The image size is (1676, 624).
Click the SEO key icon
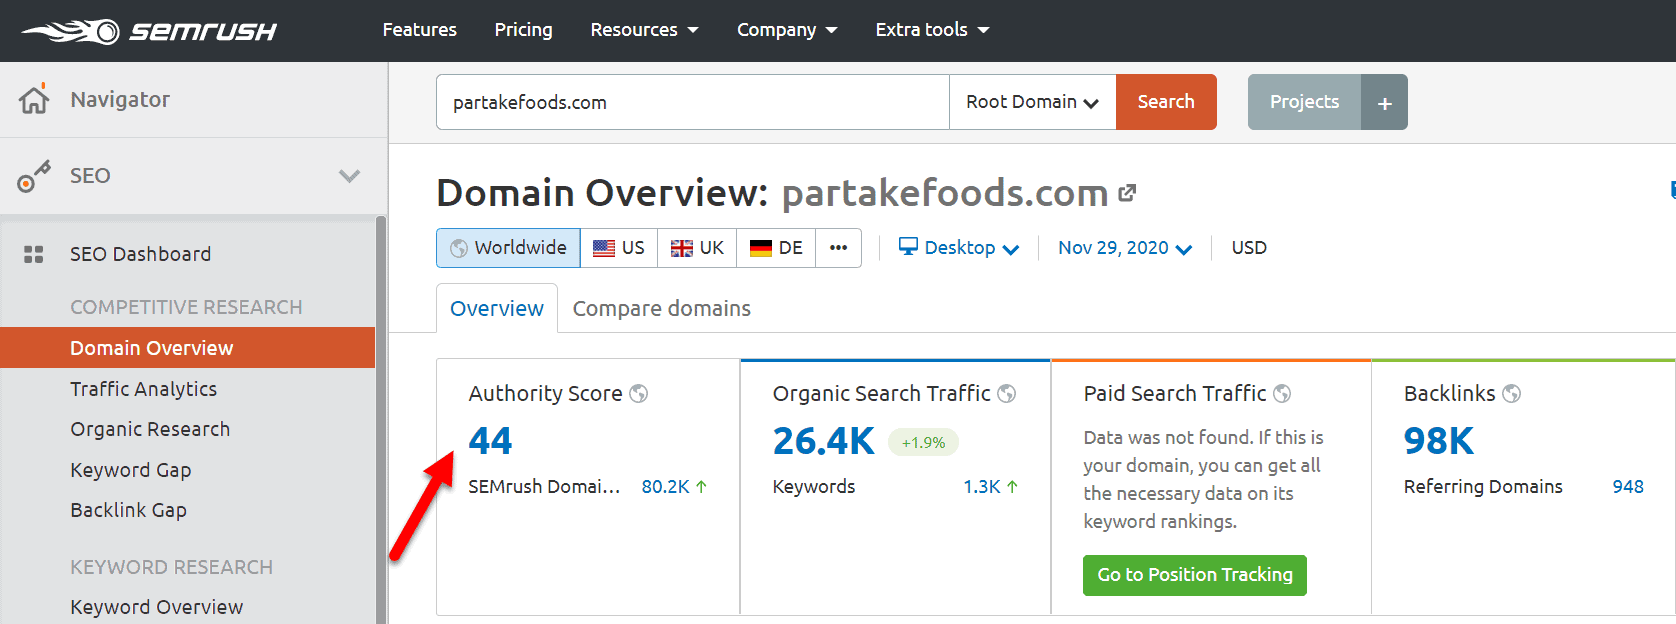pyautogui.click(x=34, y=176)
